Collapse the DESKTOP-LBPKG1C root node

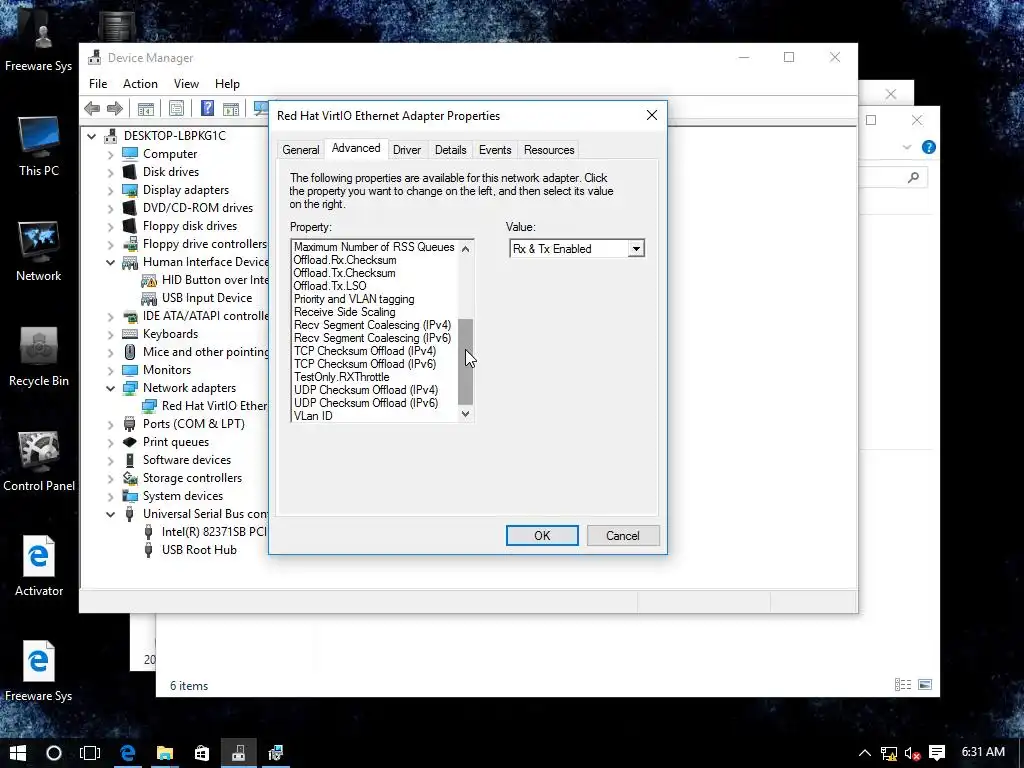[91, 136]
